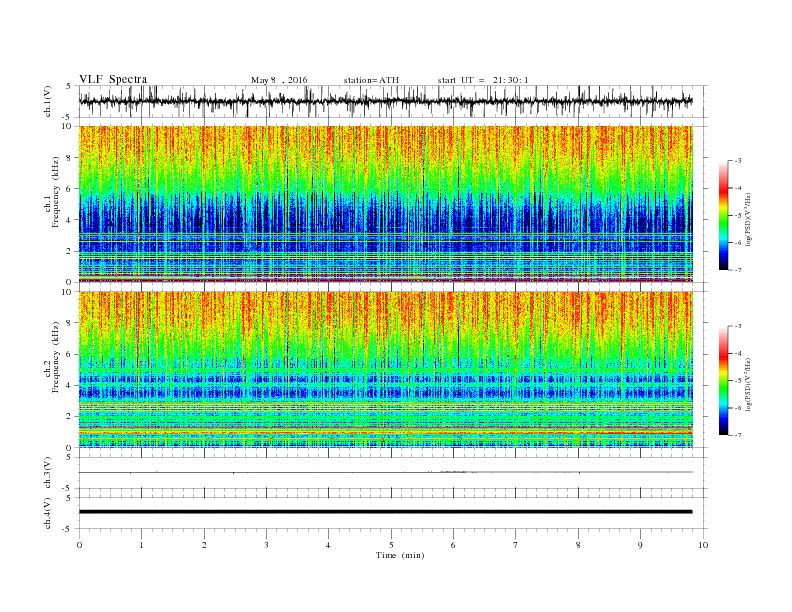Viewport: 792px width, 612px height.
Task: Click the "4" tick on the time axis
Action: pyautogui.click(x=328, y=545)
